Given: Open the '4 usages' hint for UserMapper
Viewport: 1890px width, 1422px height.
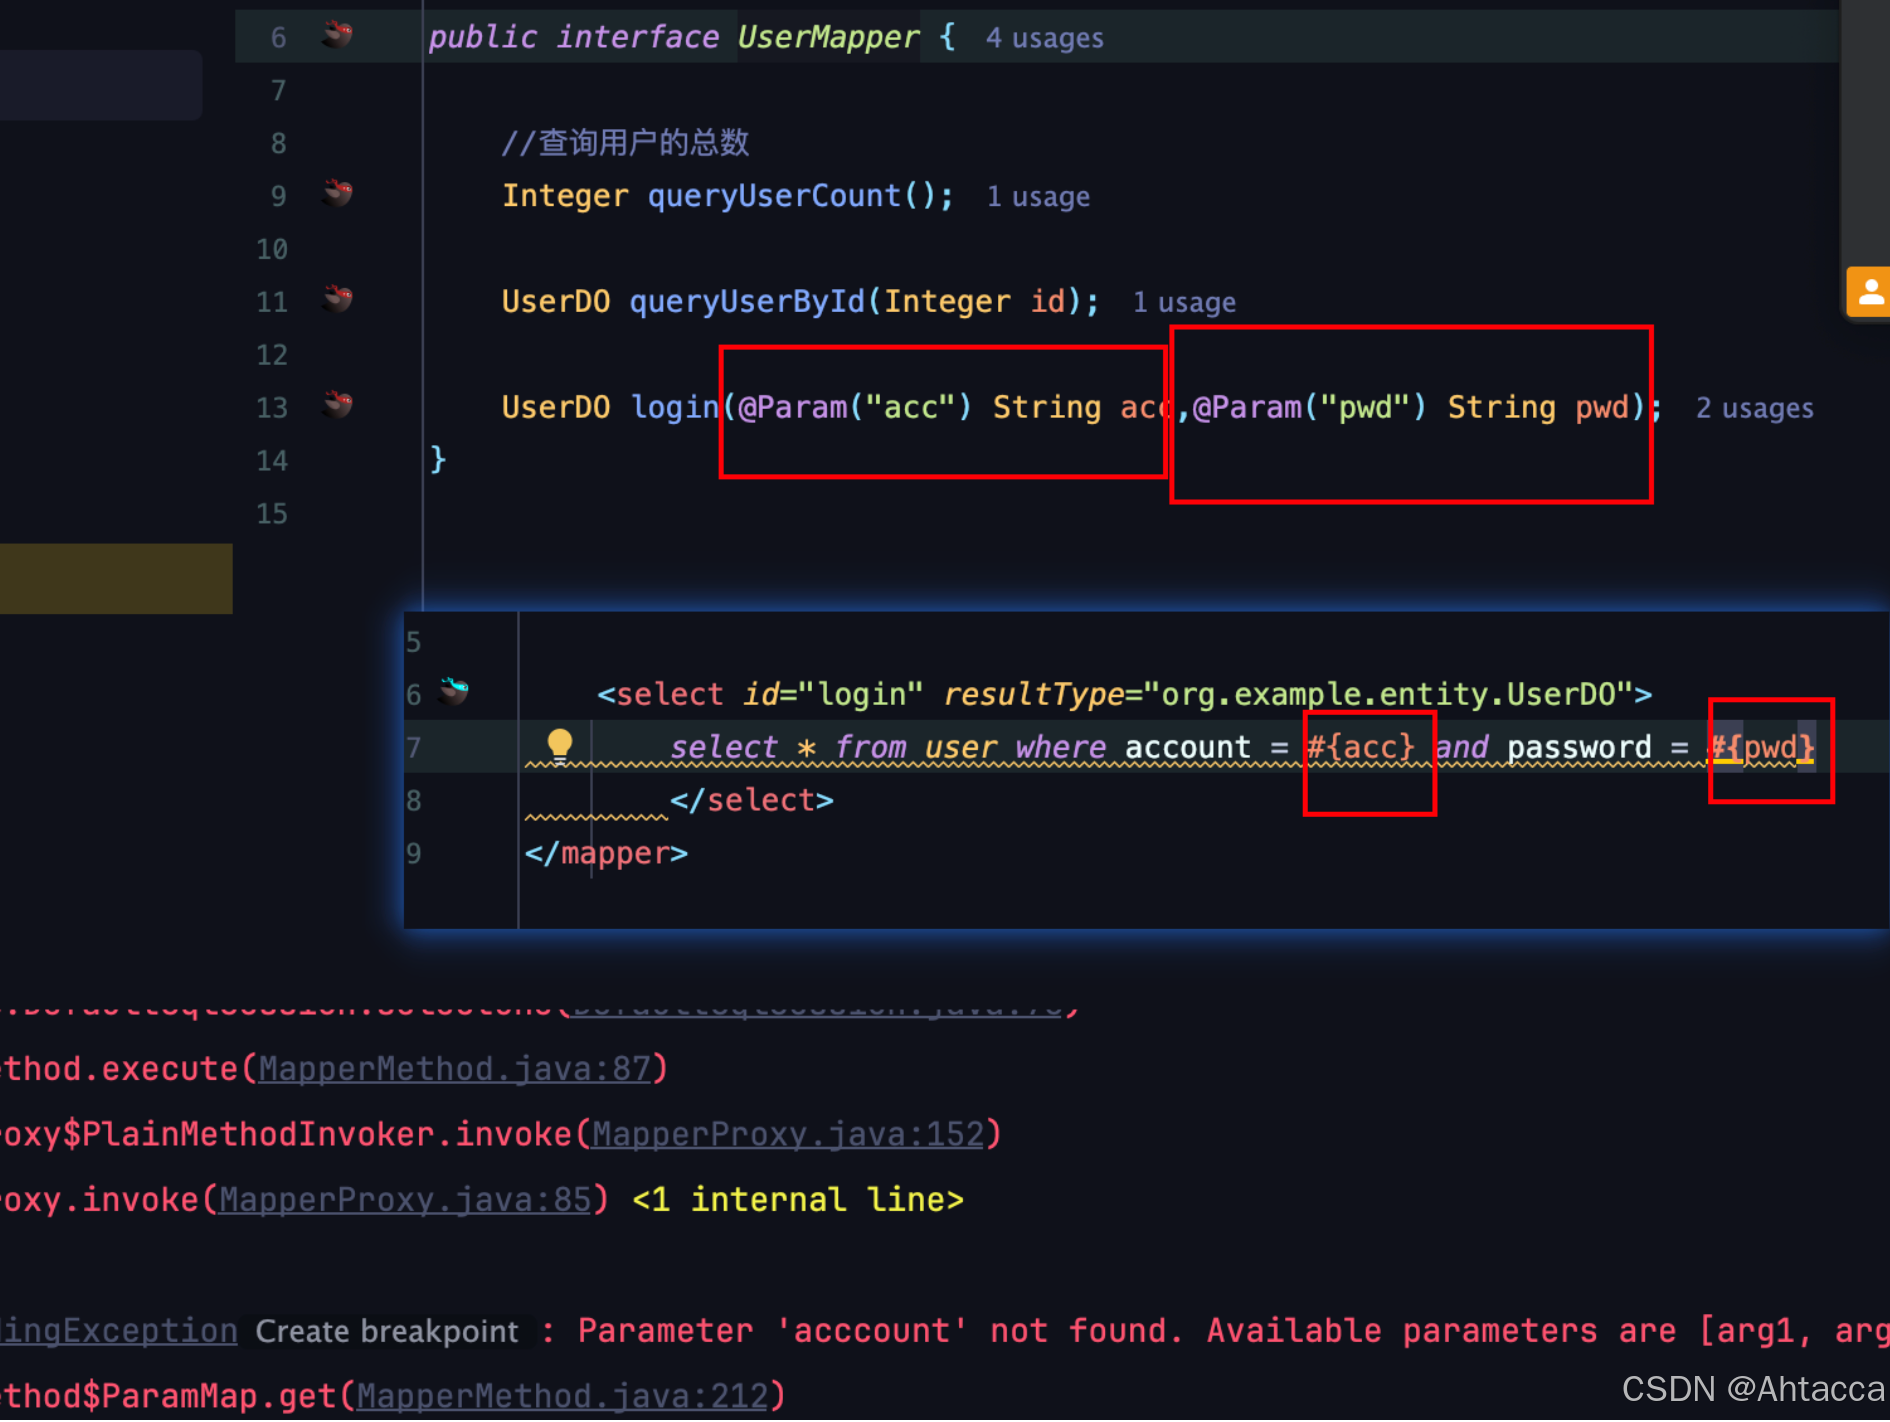Looking at the screenshot, I should click(1044, 39).
